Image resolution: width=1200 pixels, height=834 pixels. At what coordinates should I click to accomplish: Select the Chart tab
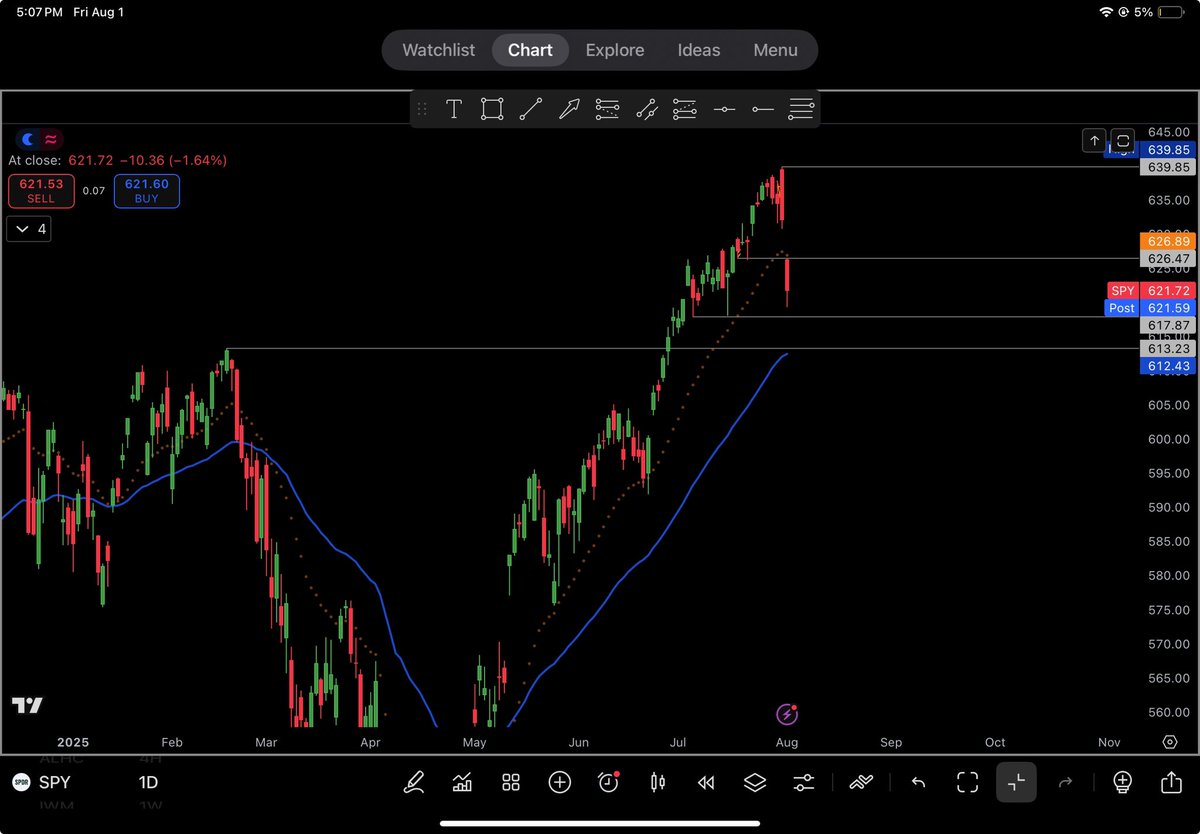530,50
